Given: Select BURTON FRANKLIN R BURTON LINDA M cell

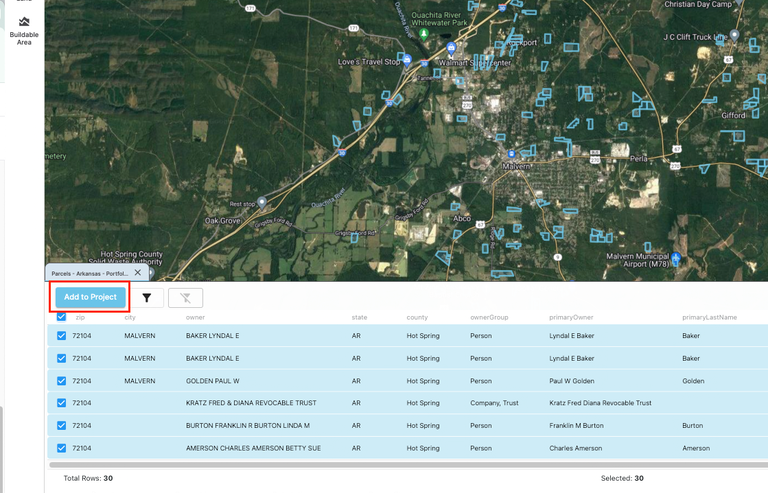Looking at the screenshot, I should 247,425.
